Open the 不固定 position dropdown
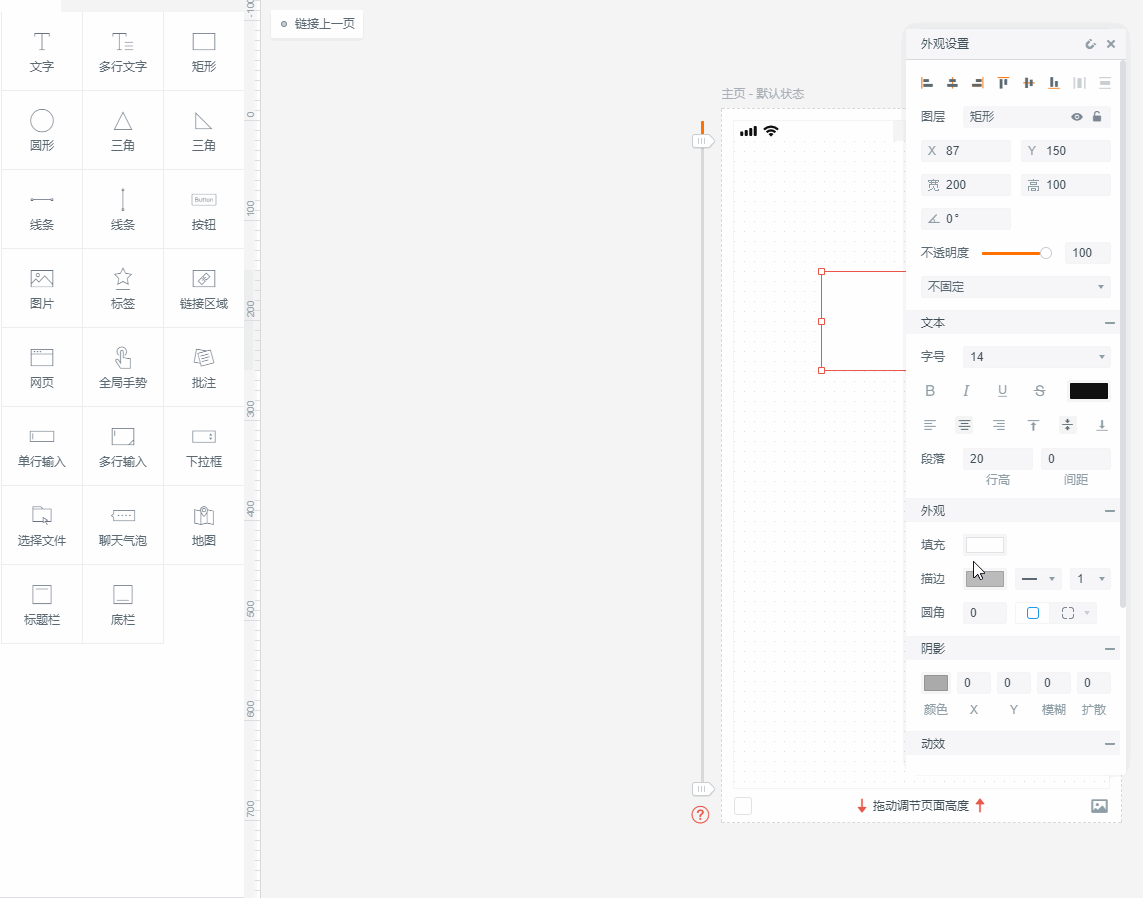This screenshot has width=1143, height=898. tap(1015, 287)
